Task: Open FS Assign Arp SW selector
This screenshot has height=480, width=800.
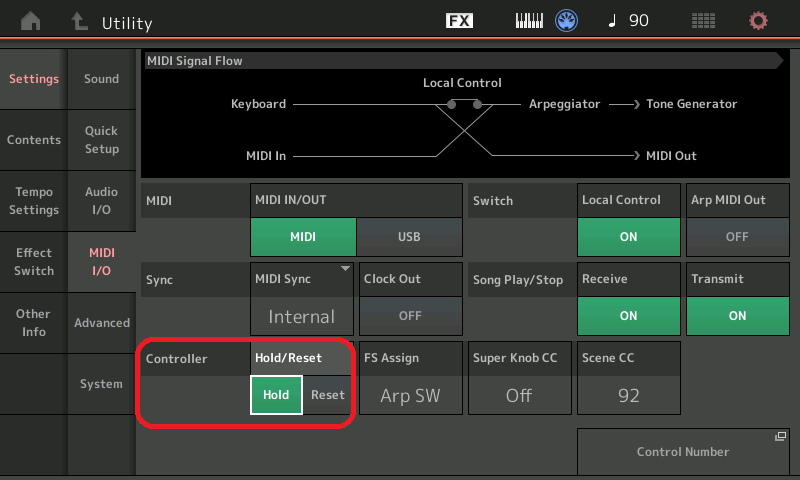Action: pyautogui.click(x=410, y=395)
